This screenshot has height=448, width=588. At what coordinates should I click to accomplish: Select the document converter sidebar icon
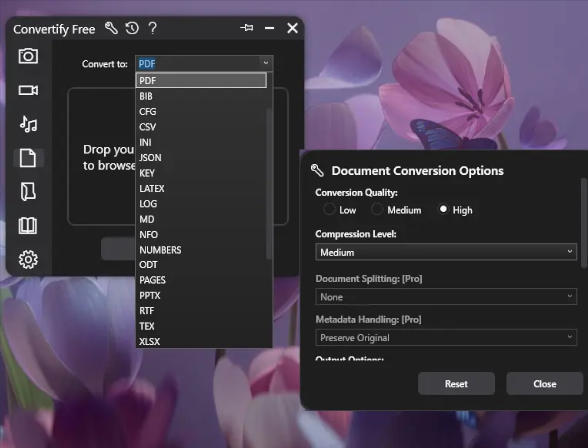(28, 158)
